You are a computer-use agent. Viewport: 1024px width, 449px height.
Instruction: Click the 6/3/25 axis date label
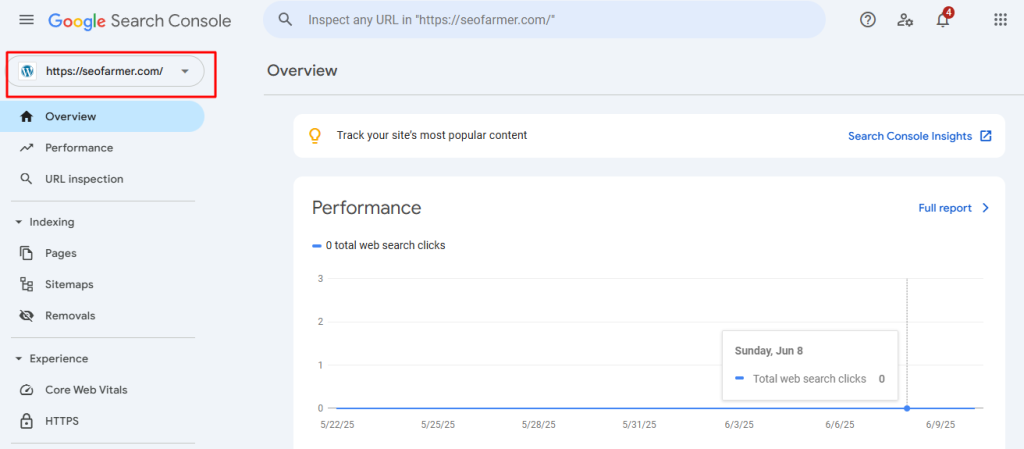739,424
